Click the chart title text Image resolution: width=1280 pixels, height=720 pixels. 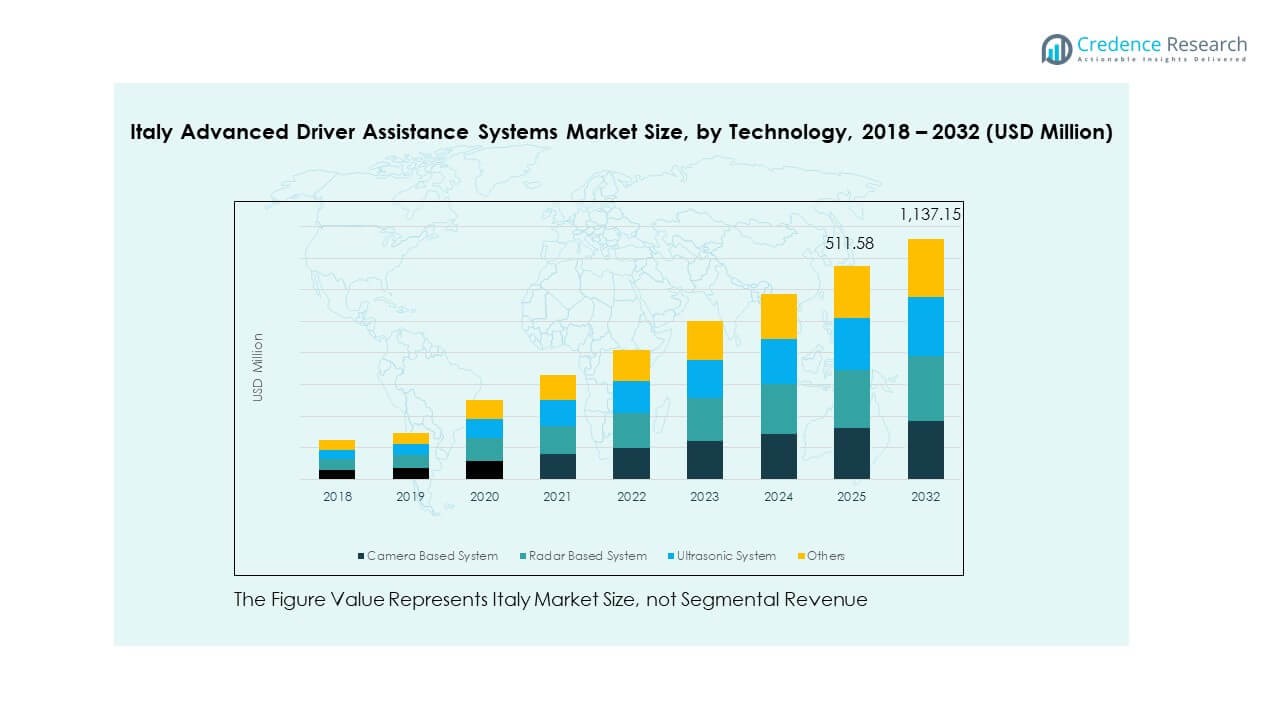click(x=621, y=132)
